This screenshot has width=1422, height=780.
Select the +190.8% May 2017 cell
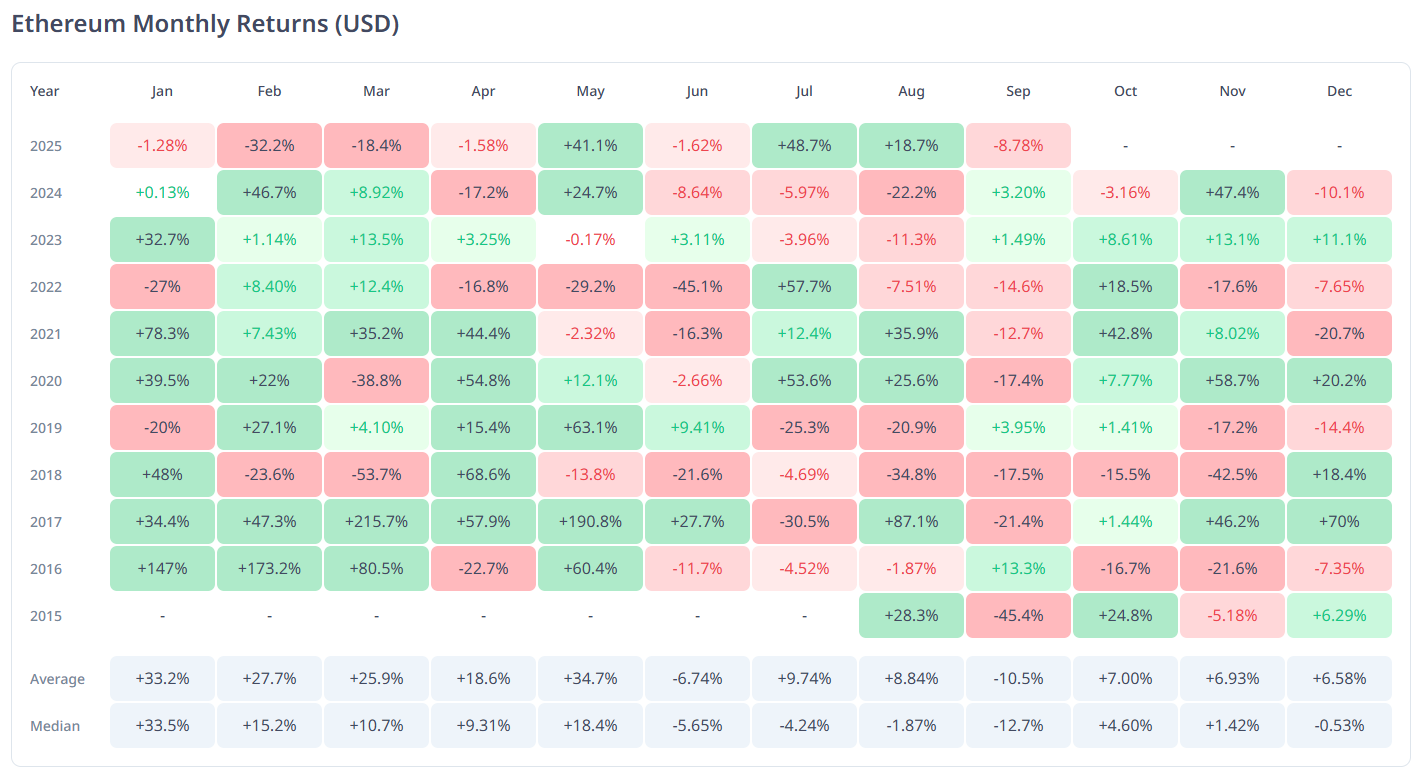click(590, 522)
